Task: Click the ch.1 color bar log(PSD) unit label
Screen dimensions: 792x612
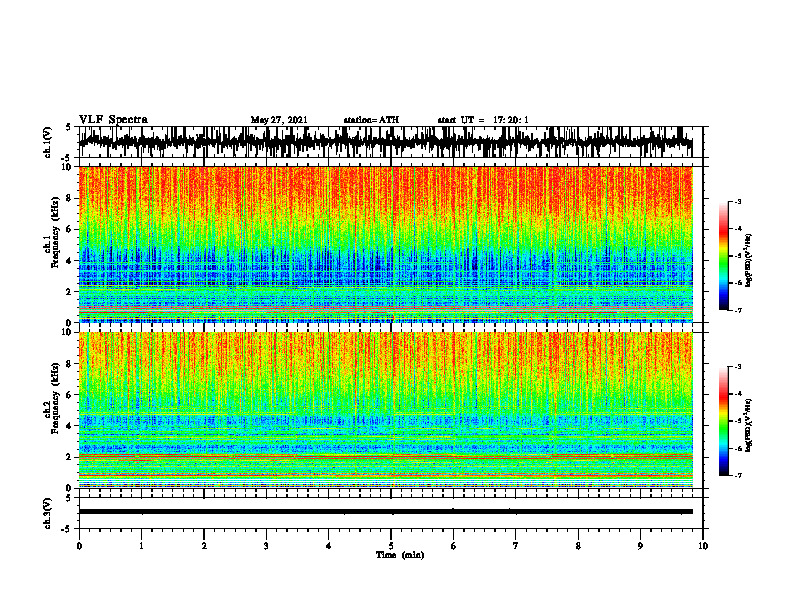Action: point(749,261)
